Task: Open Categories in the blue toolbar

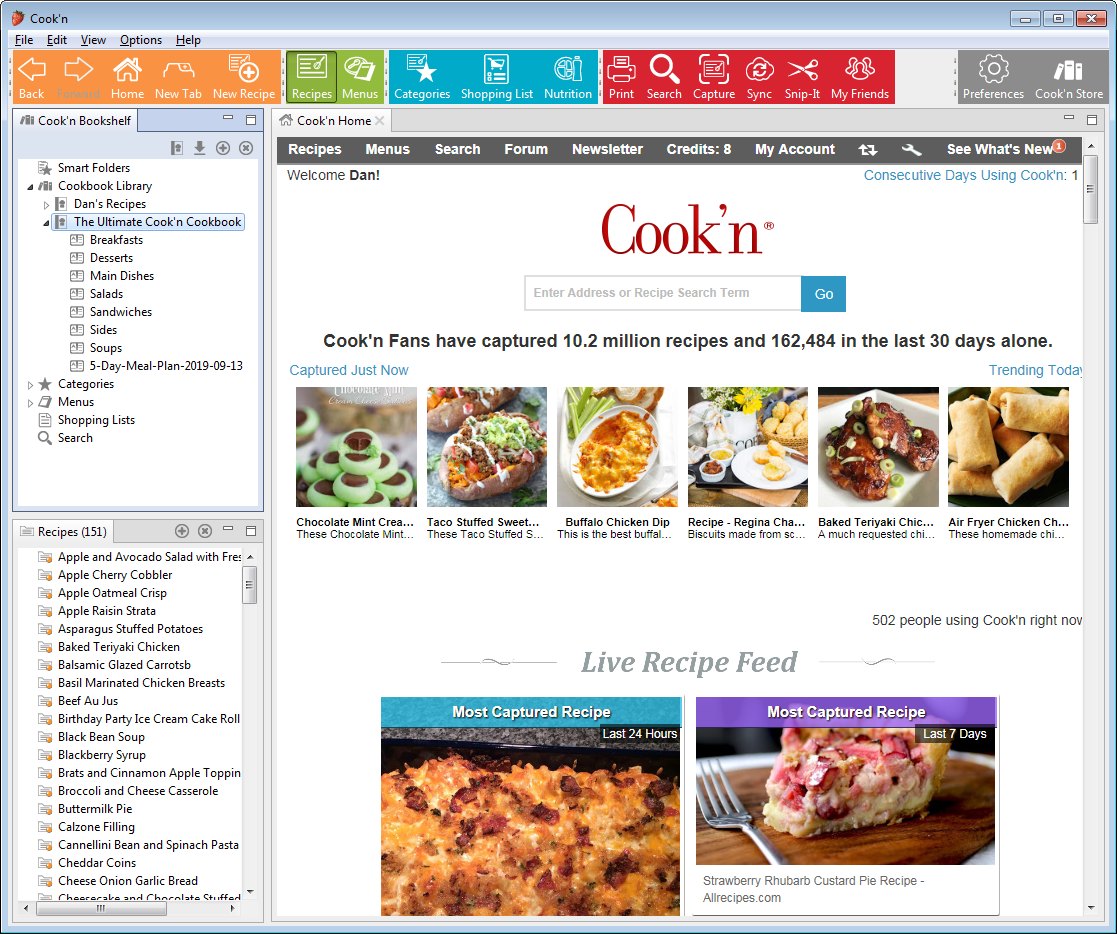Action: click(x=422, y=78)
